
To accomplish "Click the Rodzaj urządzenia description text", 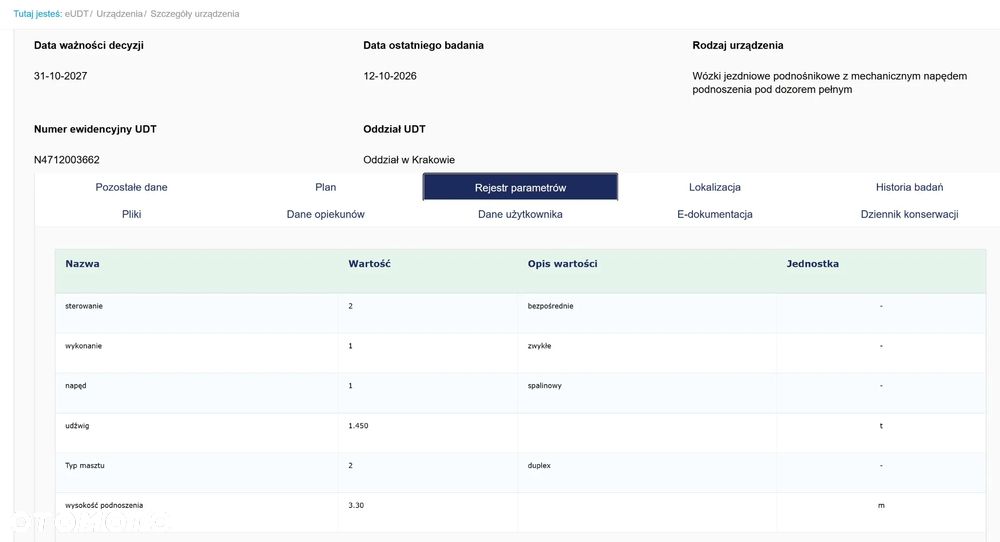I will [830, 83].
